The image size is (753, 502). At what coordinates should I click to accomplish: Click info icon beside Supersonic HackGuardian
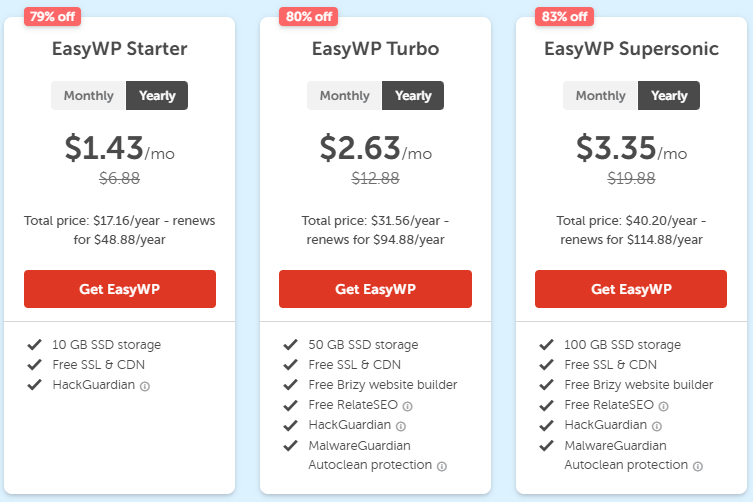pos(657,426)
